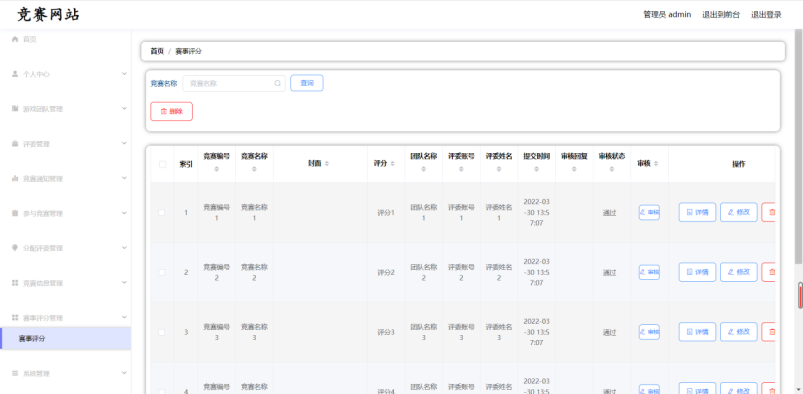The width and height of the screenshot is (803, 394).
Task: Click the sort arrows next to 审核 header
Action: point(656,163)
